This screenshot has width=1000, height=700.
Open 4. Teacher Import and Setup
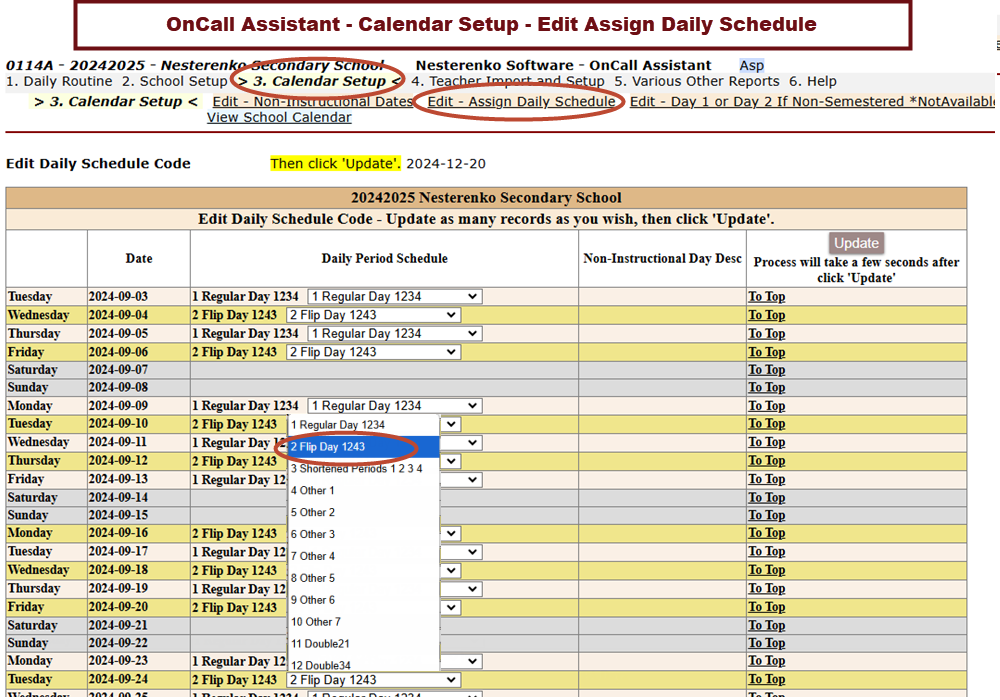coord(507,82)
